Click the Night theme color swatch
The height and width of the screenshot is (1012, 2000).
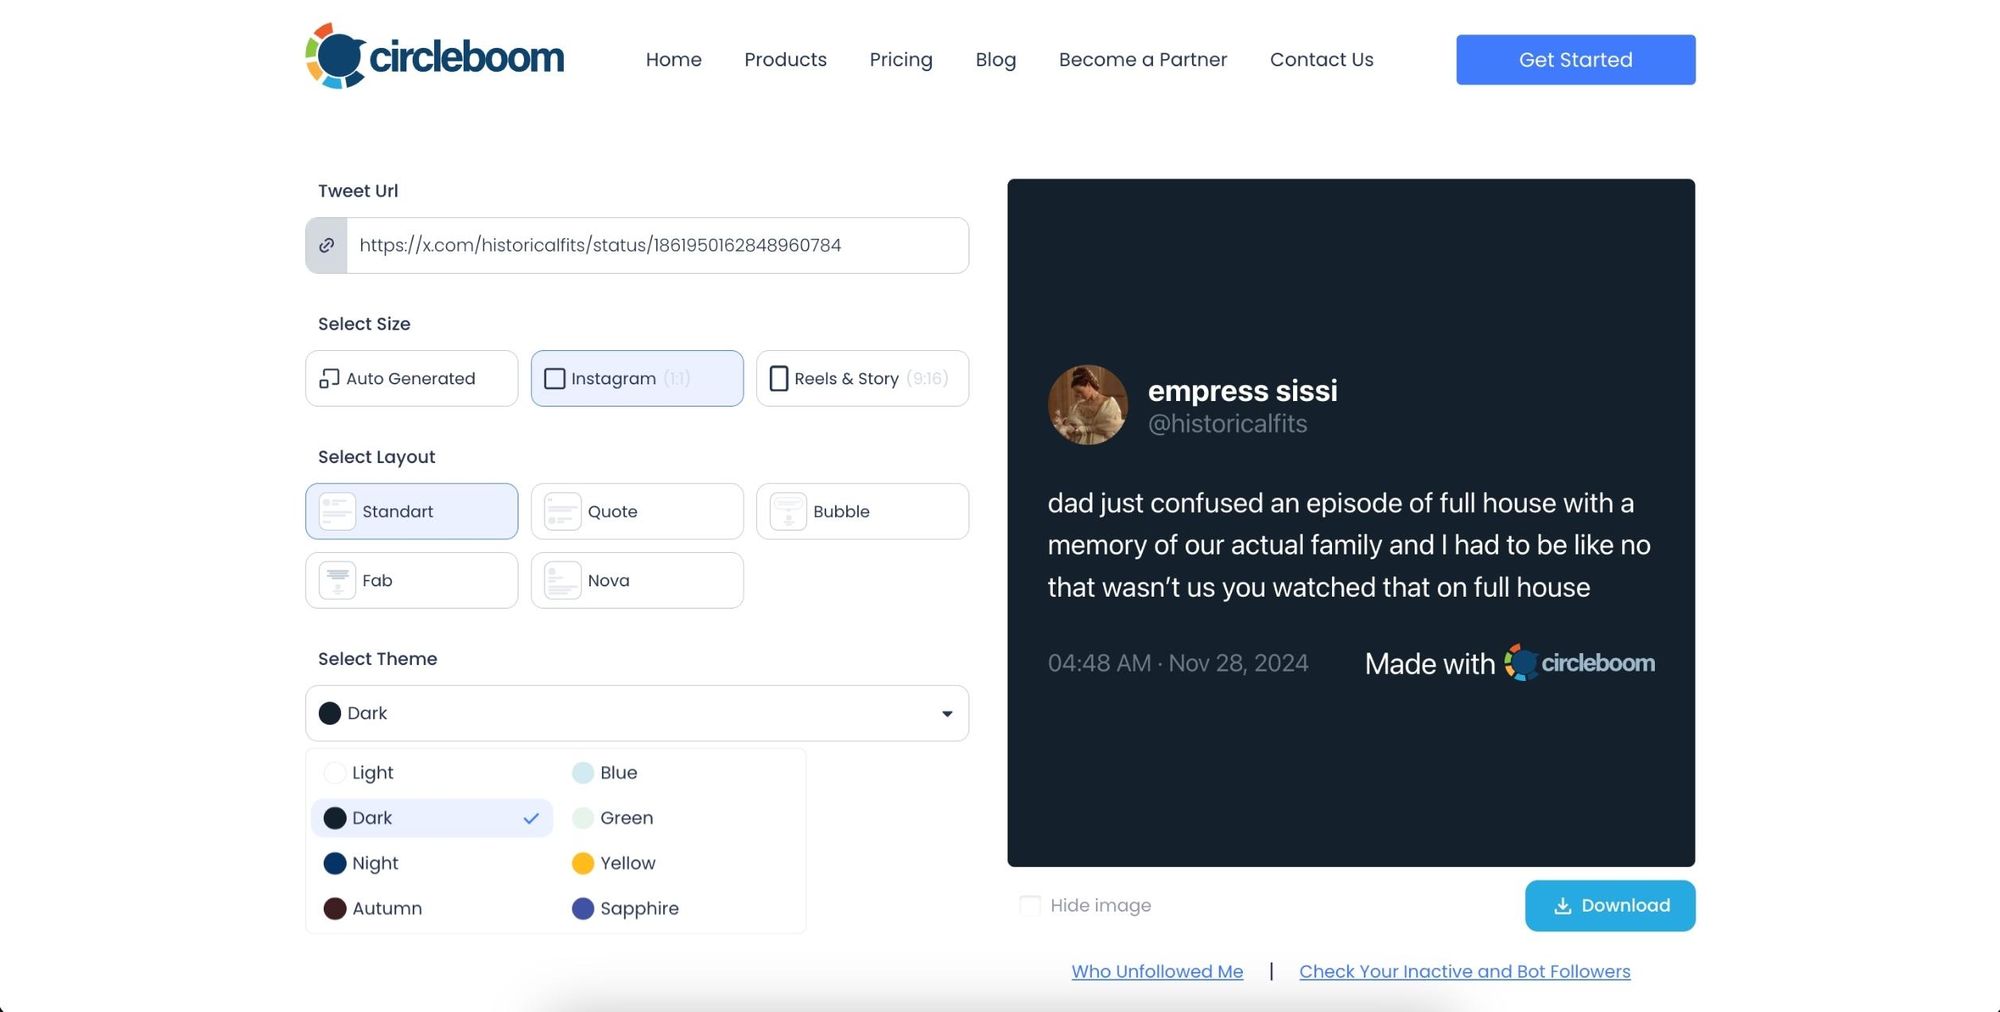(x=335, y=863)
